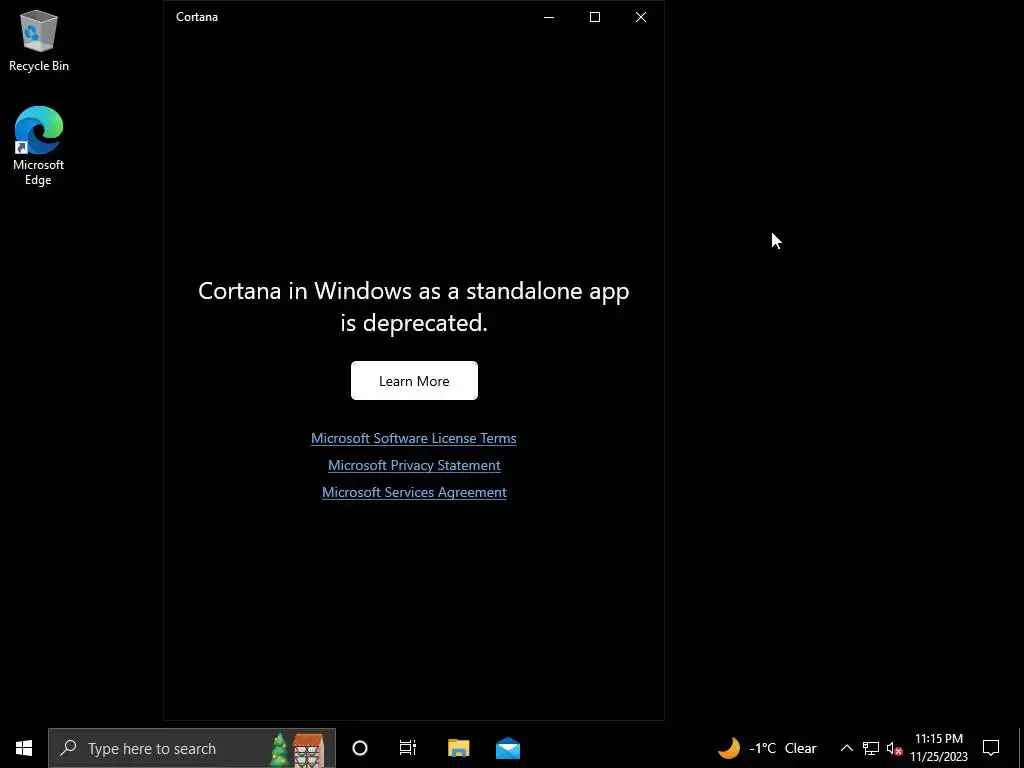Open the network status tray icon
The width and height of the screenshot is (1024, 768).
coord(871,748)
